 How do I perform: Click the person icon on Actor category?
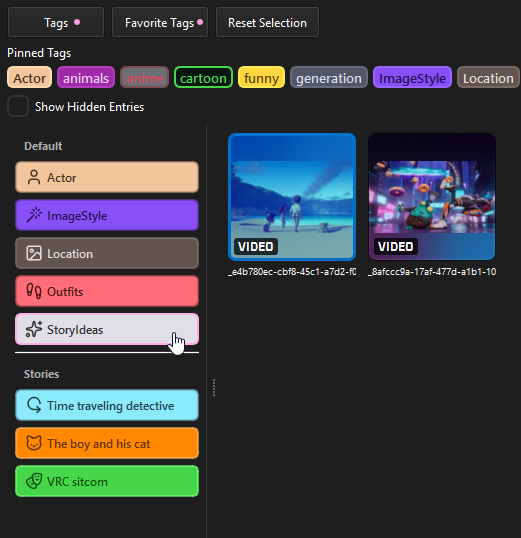(34, 177)
